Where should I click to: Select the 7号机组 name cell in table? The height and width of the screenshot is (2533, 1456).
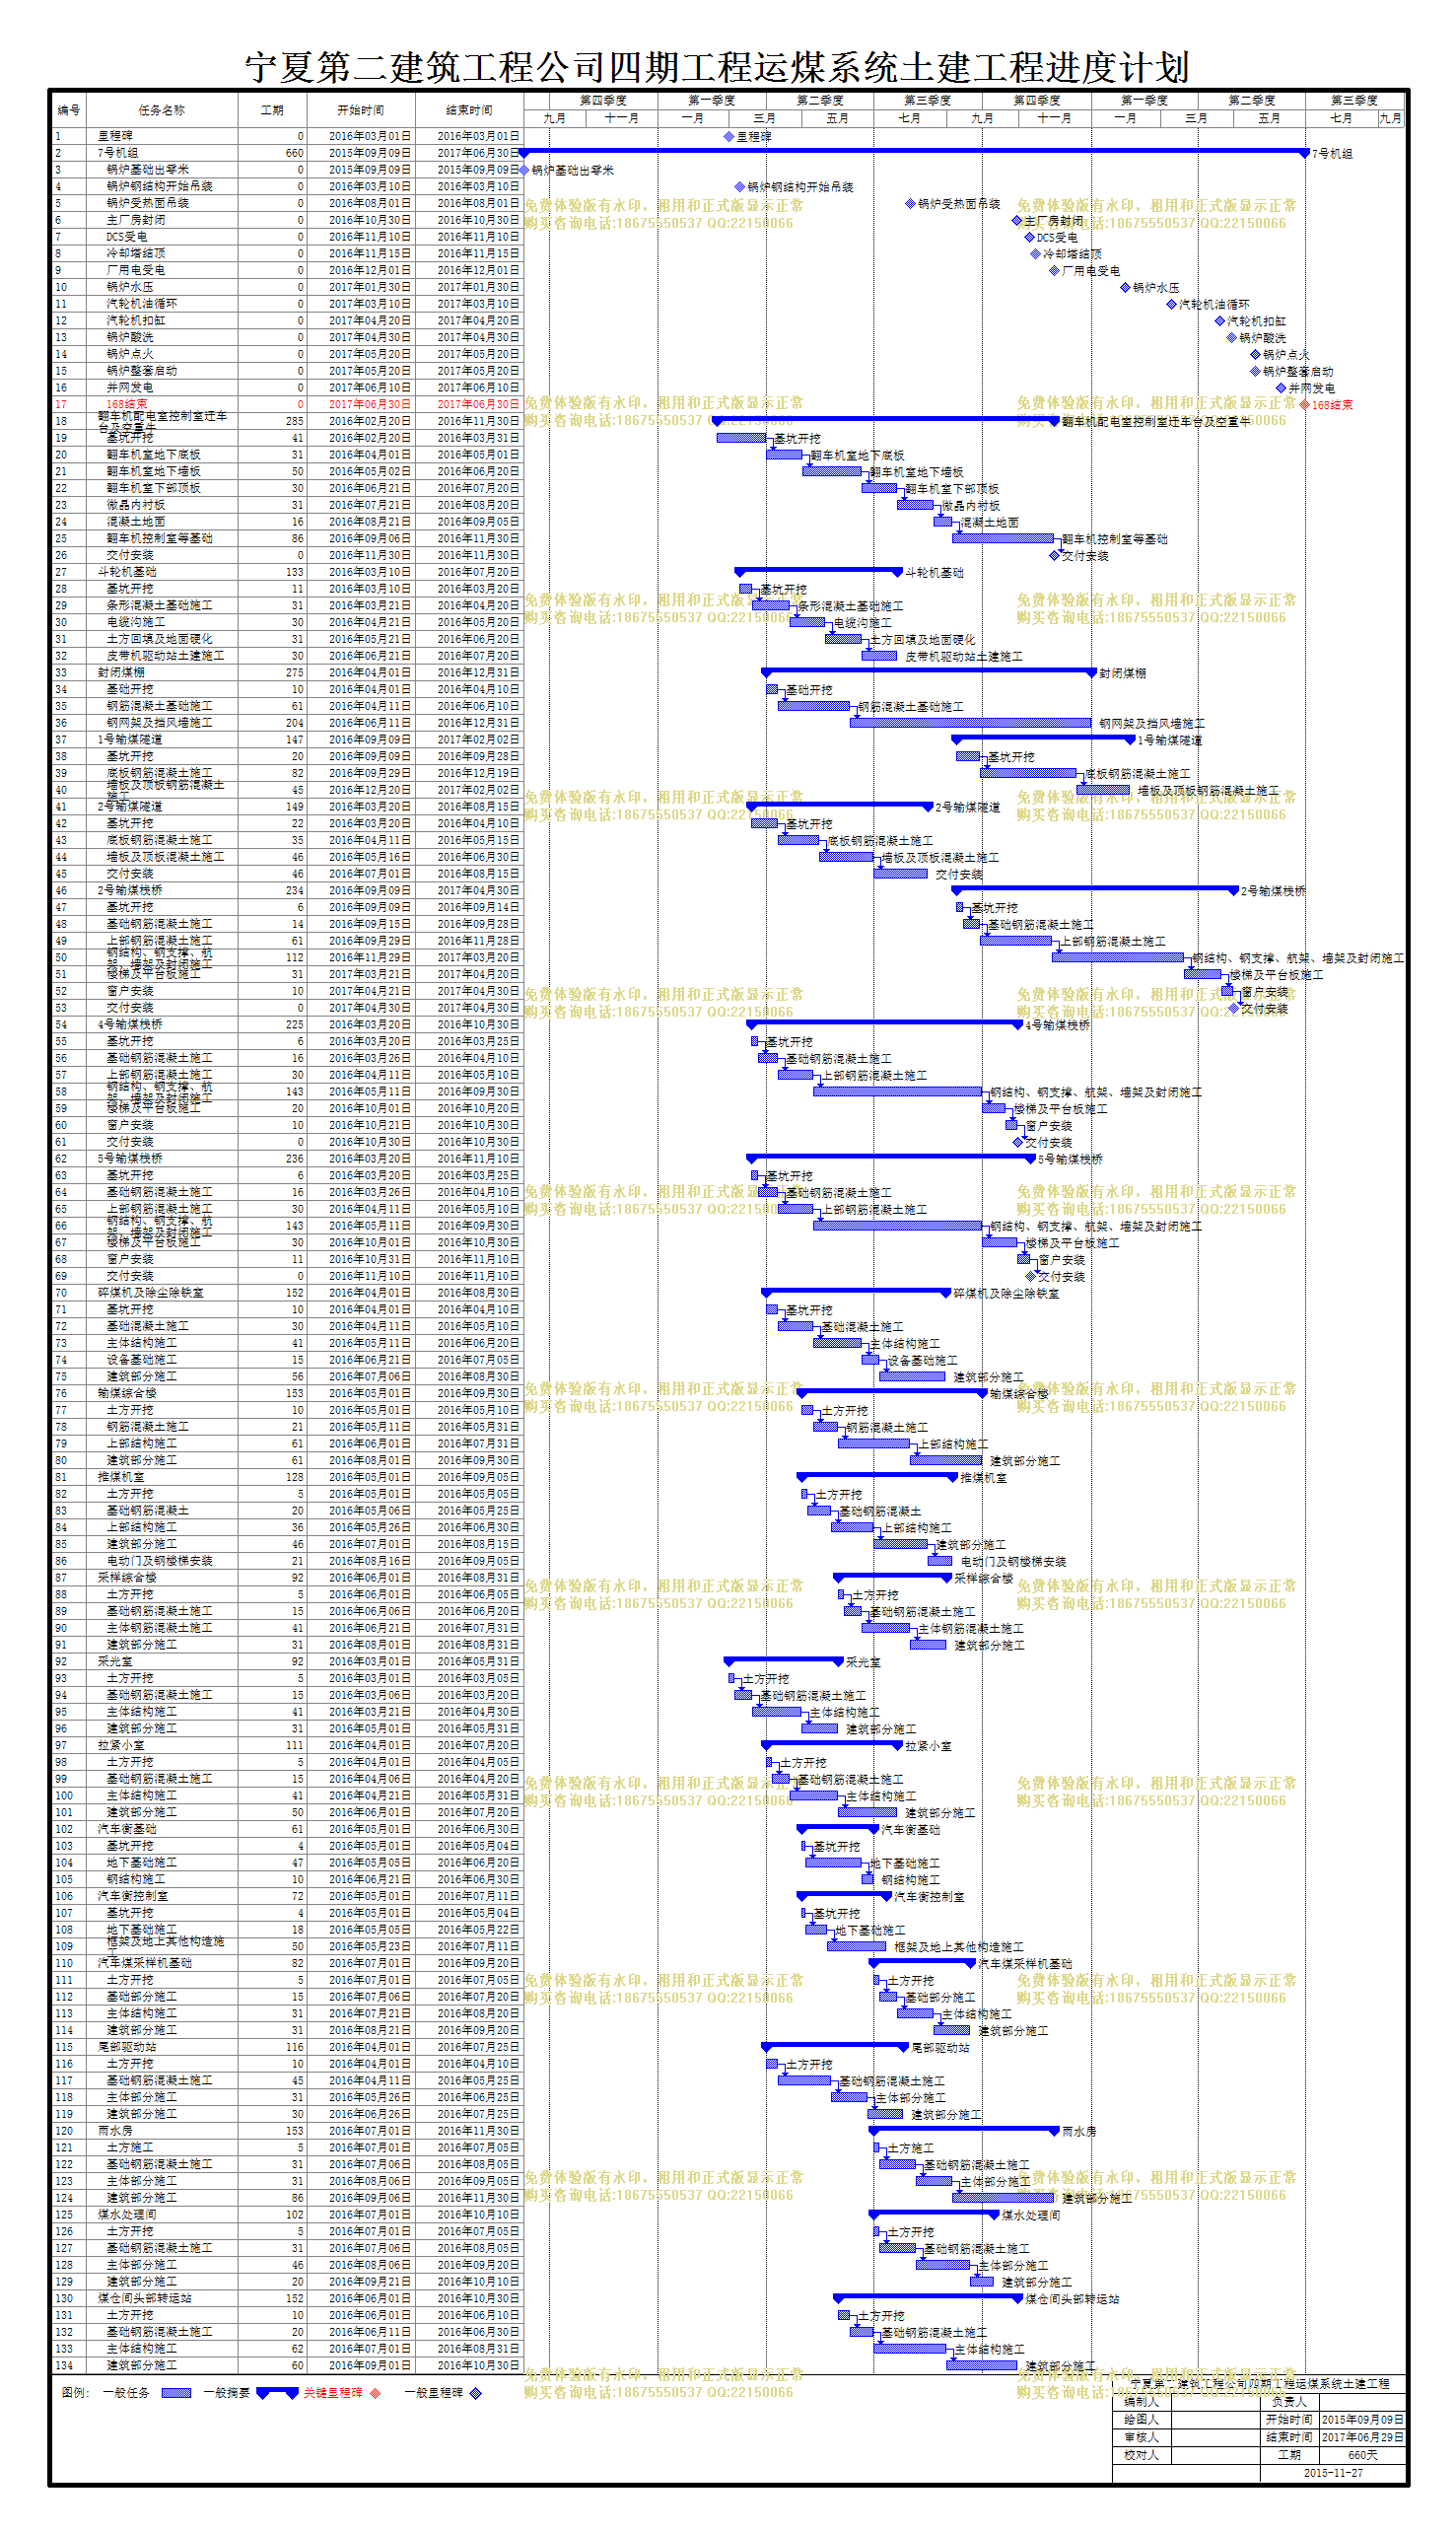(x=162, y=153)
